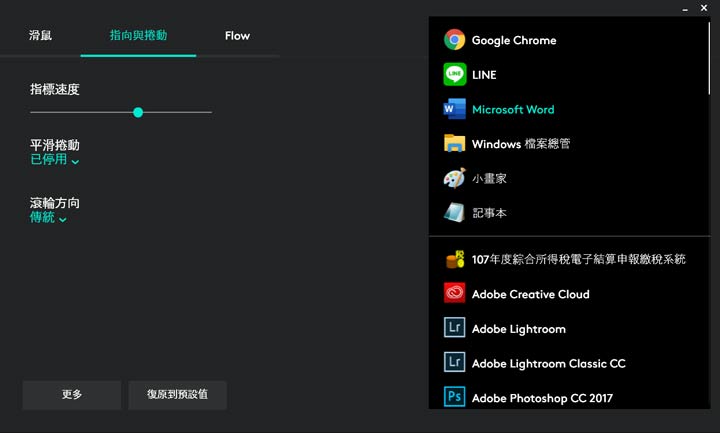
Task: Switch to the Flow tab
Action: (237, 36)
